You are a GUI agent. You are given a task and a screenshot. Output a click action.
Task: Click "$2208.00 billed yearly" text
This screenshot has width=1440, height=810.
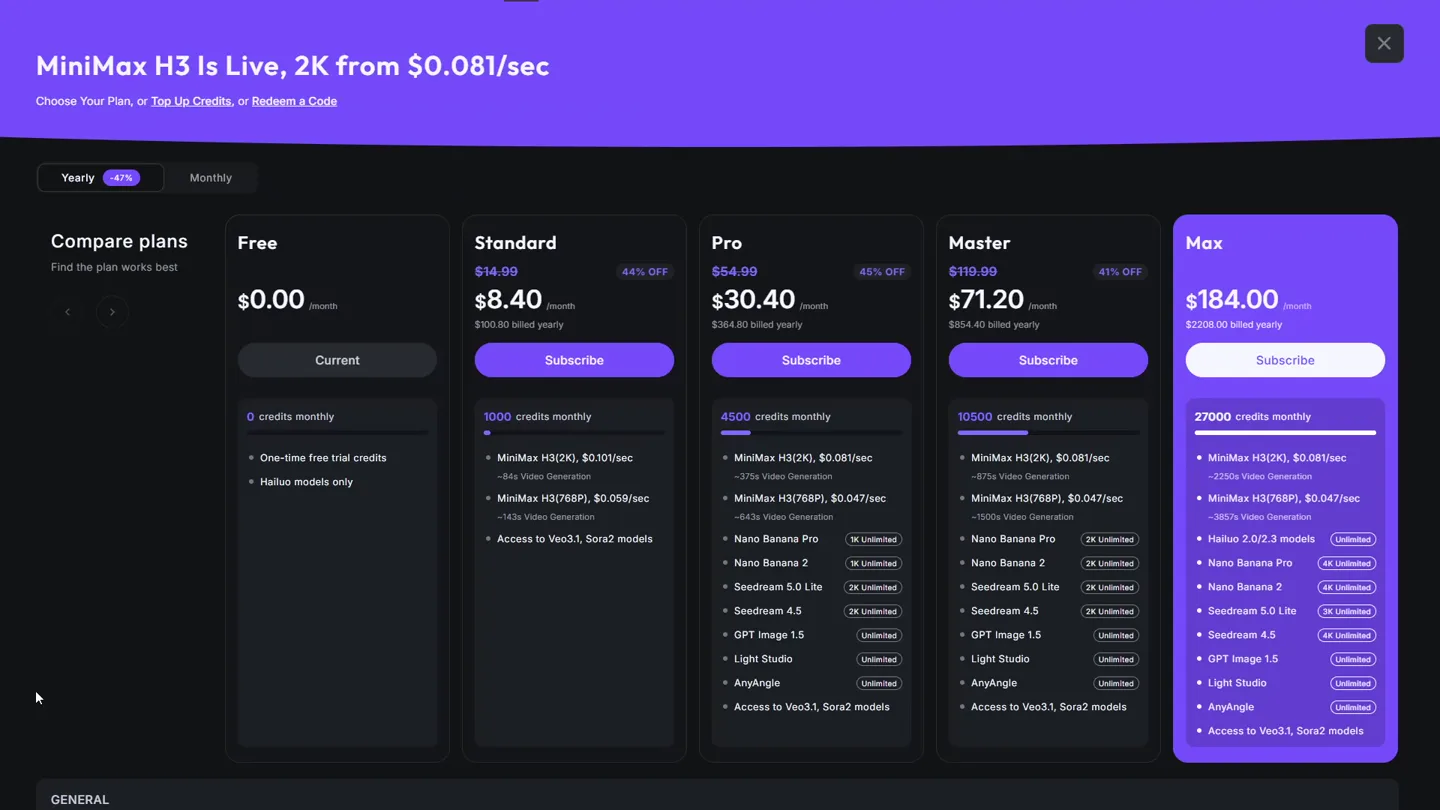[1234, 325]
